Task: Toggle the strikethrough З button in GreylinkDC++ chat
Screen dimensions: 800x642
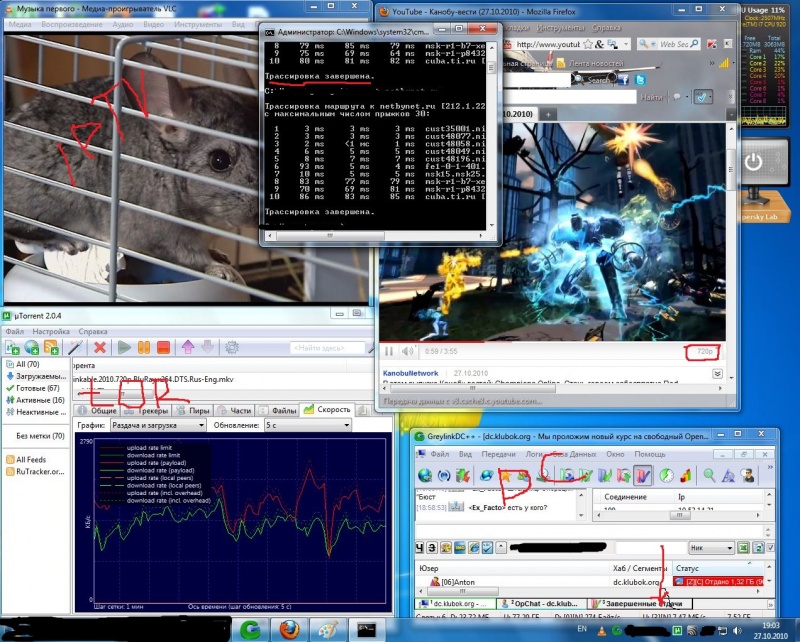Action: click(432, 548)
